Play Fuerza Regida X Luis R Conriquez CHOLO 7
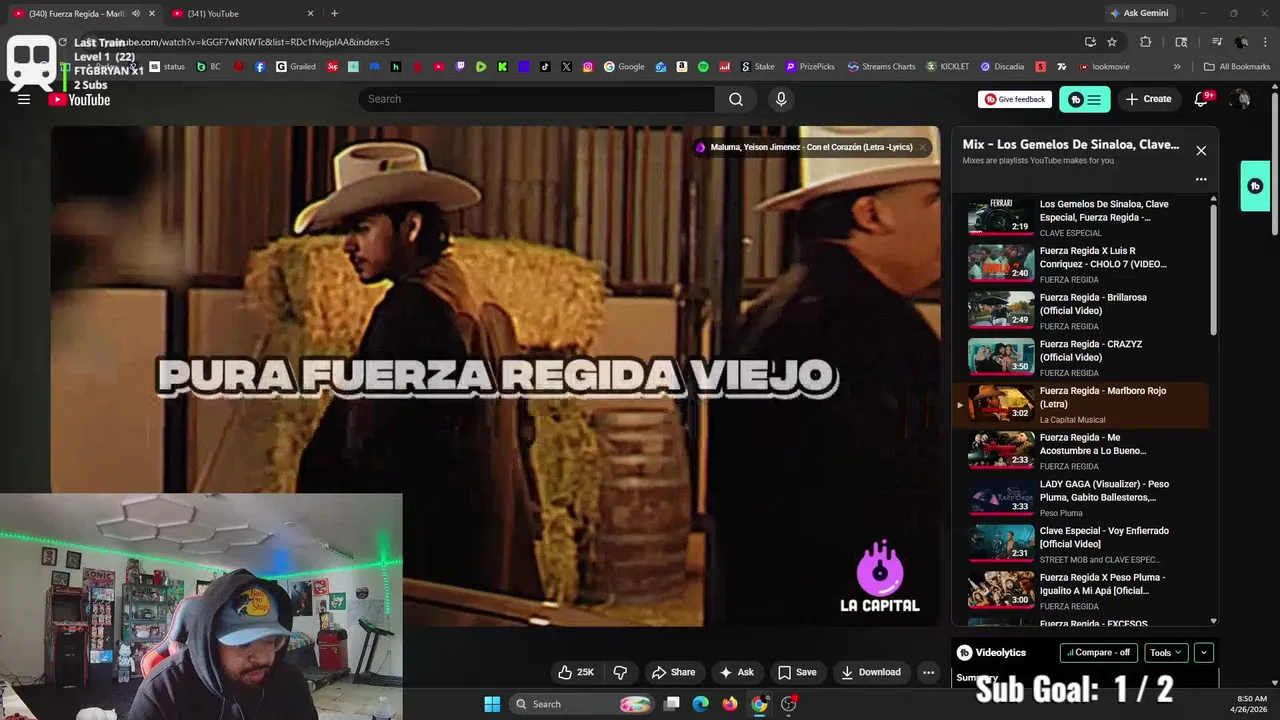Screen dimensions: 1280x720 point(1084,264)
